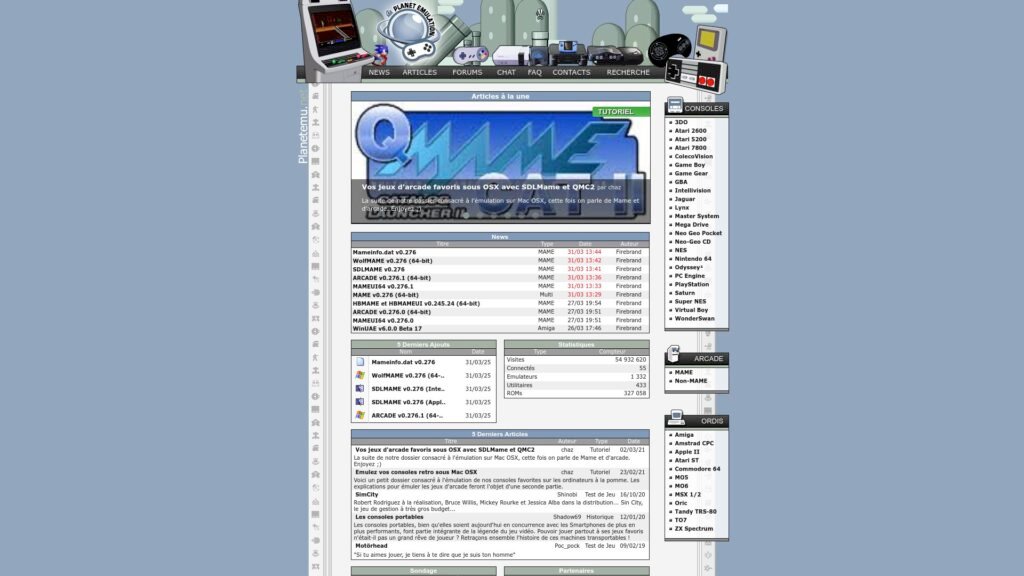This screenshot has width=1024, height=576.
Task: Click the arcade cabinet icon beside ARCADE
Action: [x=674, y=355]
